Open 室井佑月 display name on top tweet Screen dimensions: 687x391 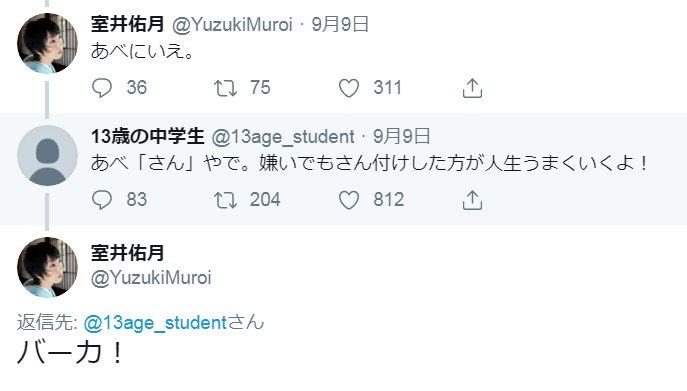[127, 24]
